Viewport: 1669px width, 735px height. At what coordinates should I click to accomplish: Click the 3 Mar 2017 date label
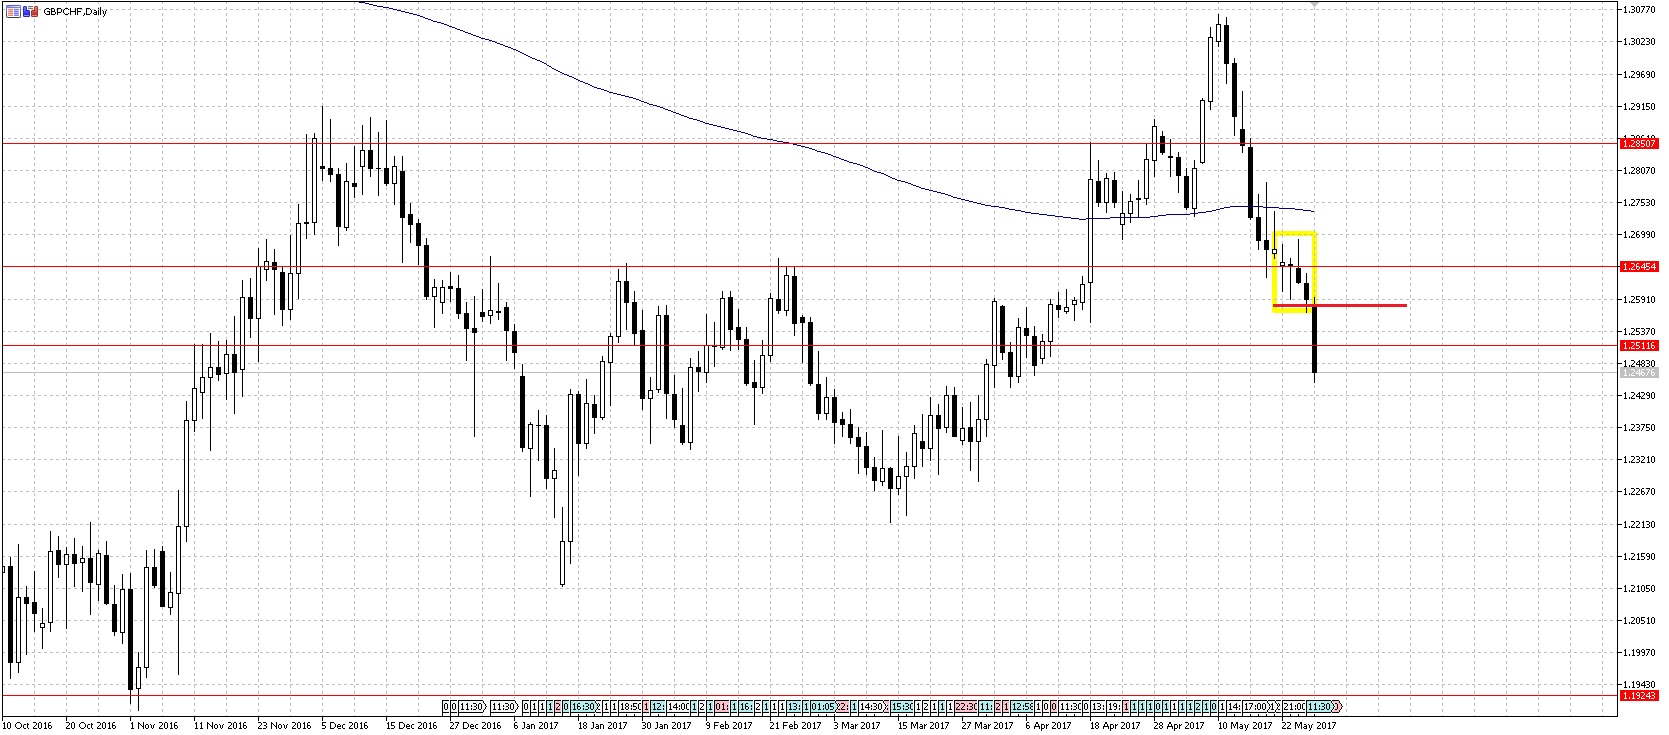858,726
